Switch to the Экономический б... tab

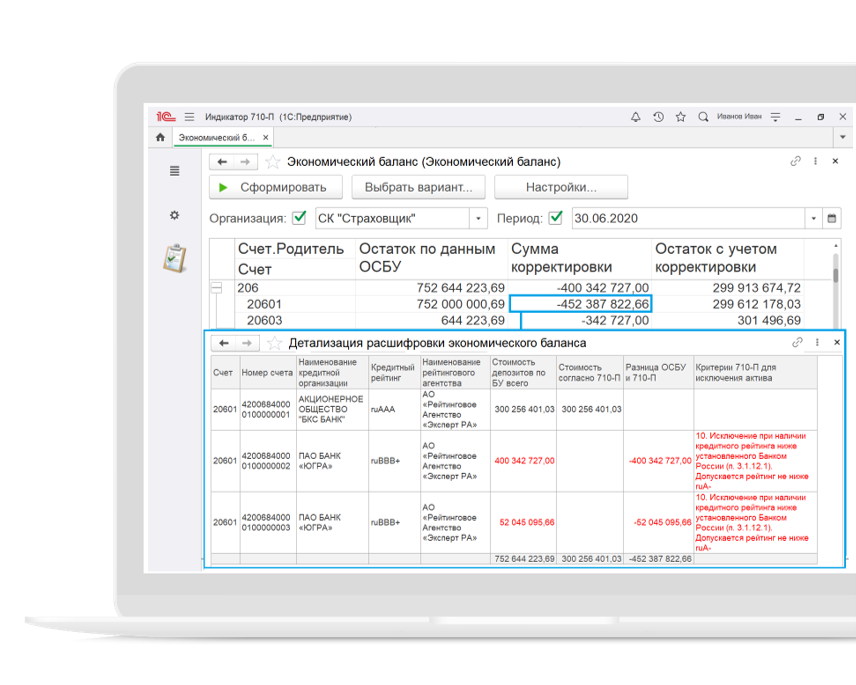point(217,138)
